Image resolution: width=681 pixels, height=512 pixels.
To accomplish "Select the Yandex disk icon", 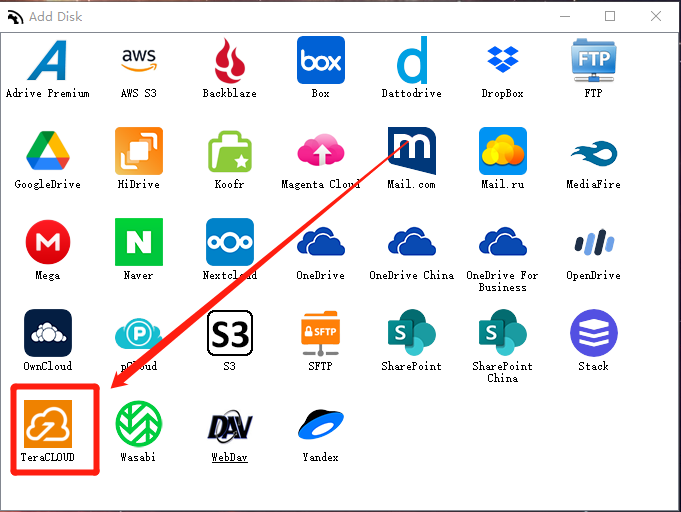I will coord(321,424).
